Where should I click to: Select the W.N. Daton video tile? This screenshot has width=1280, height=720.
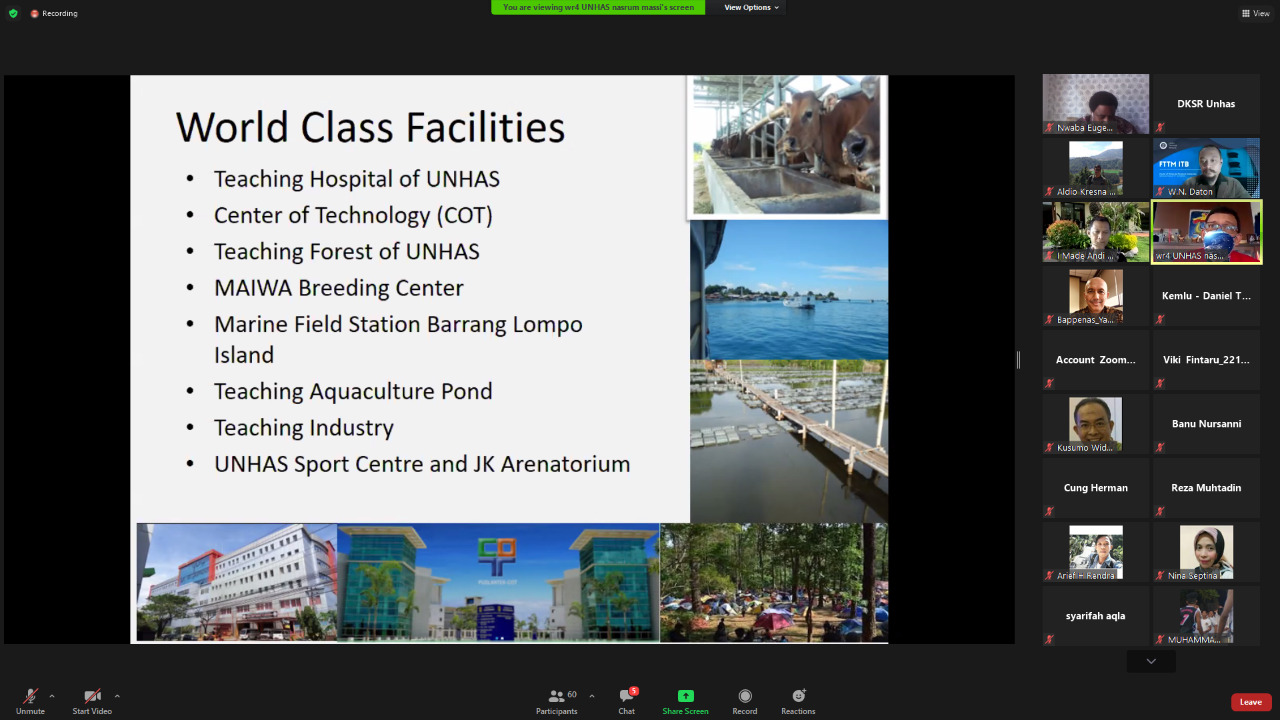click(x=1206, y=168)
